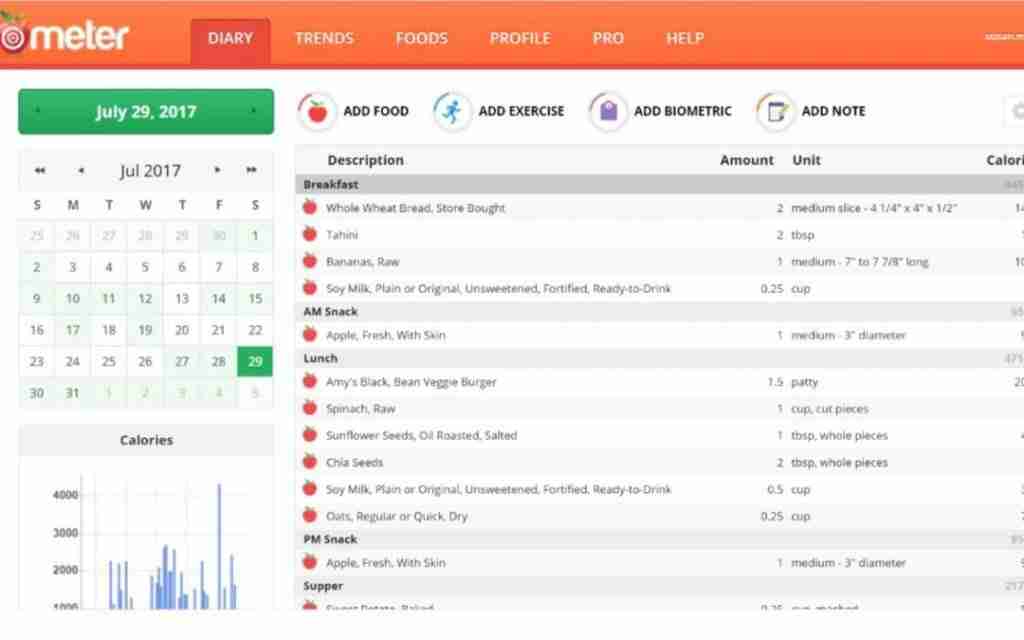1024x640 pixels.
Task: Click apple icon beside Whole Wheat Bread
Action: [310, 208]
